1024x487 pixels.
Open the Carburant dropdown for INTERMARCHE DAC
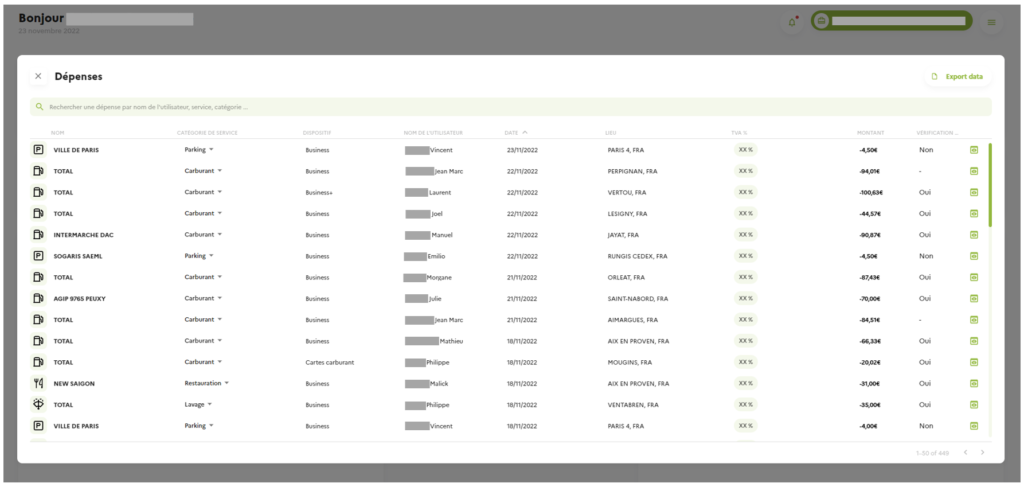(x=203, y=234)
